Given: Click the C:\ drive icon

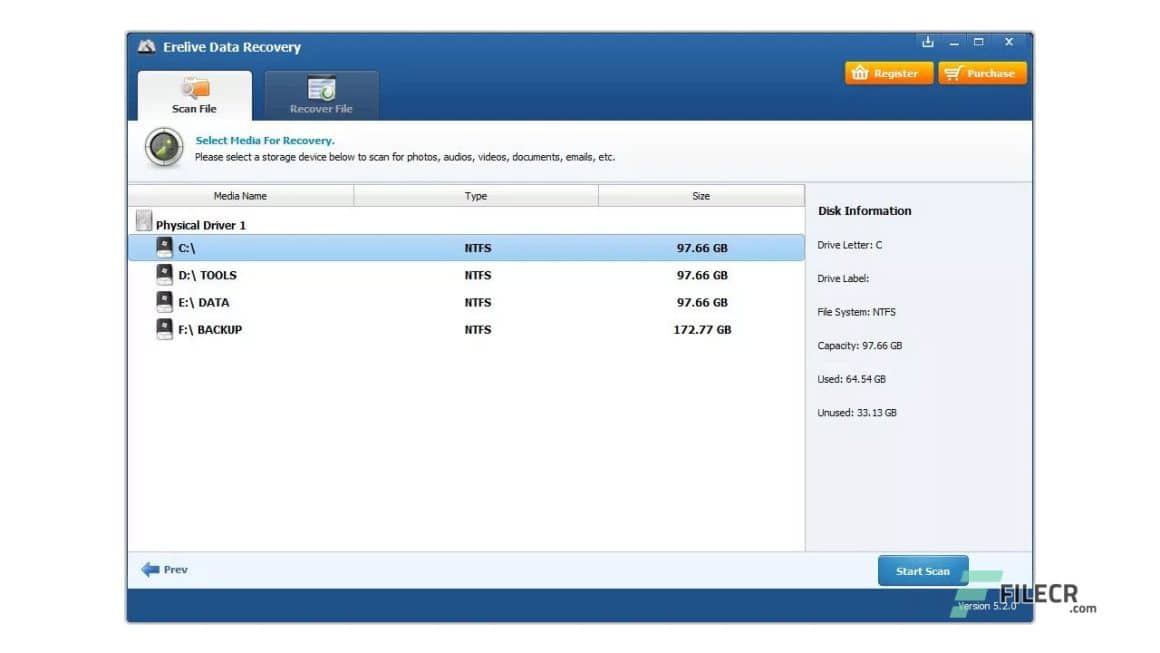Looking at the screenshot, I should (164, 247).
